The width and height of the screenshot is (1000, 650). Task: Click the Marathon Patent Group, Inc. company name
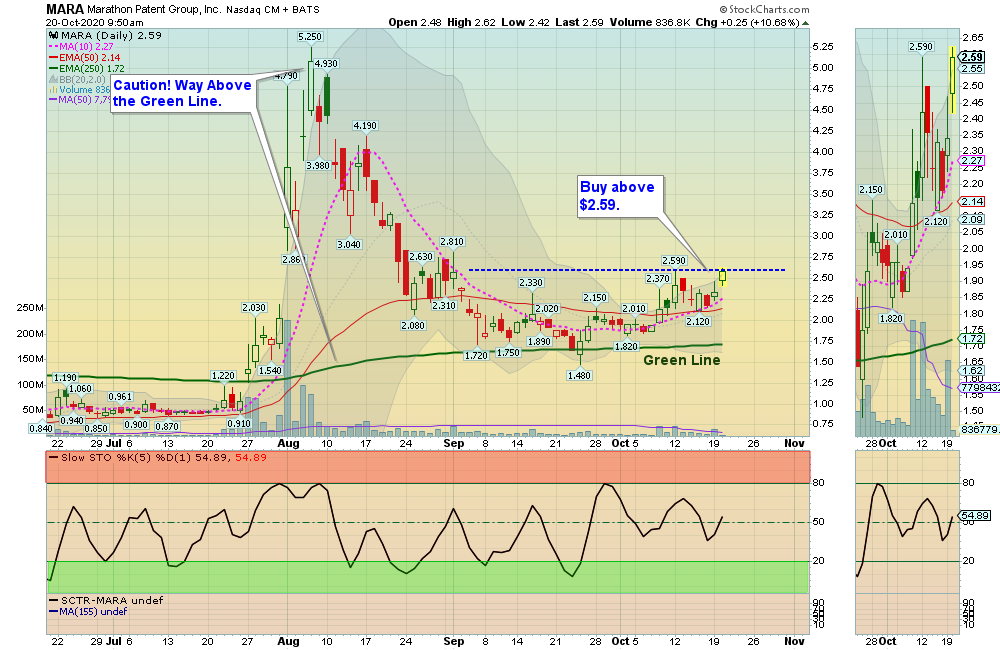tap(154, 10)
